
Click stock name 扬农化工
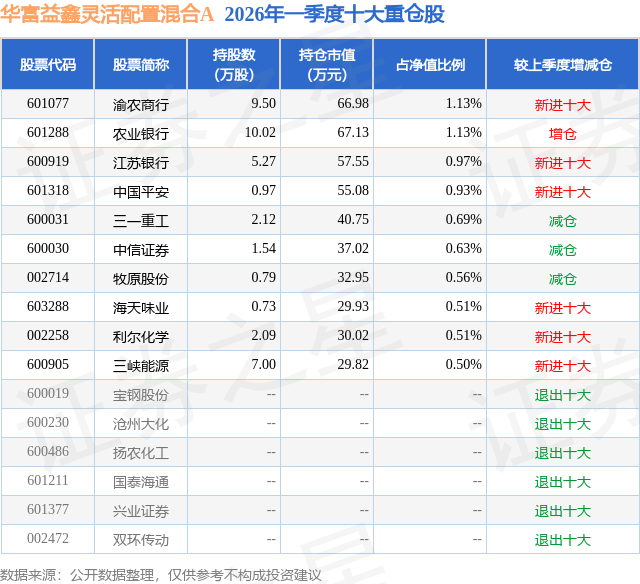tap(141, 453)
